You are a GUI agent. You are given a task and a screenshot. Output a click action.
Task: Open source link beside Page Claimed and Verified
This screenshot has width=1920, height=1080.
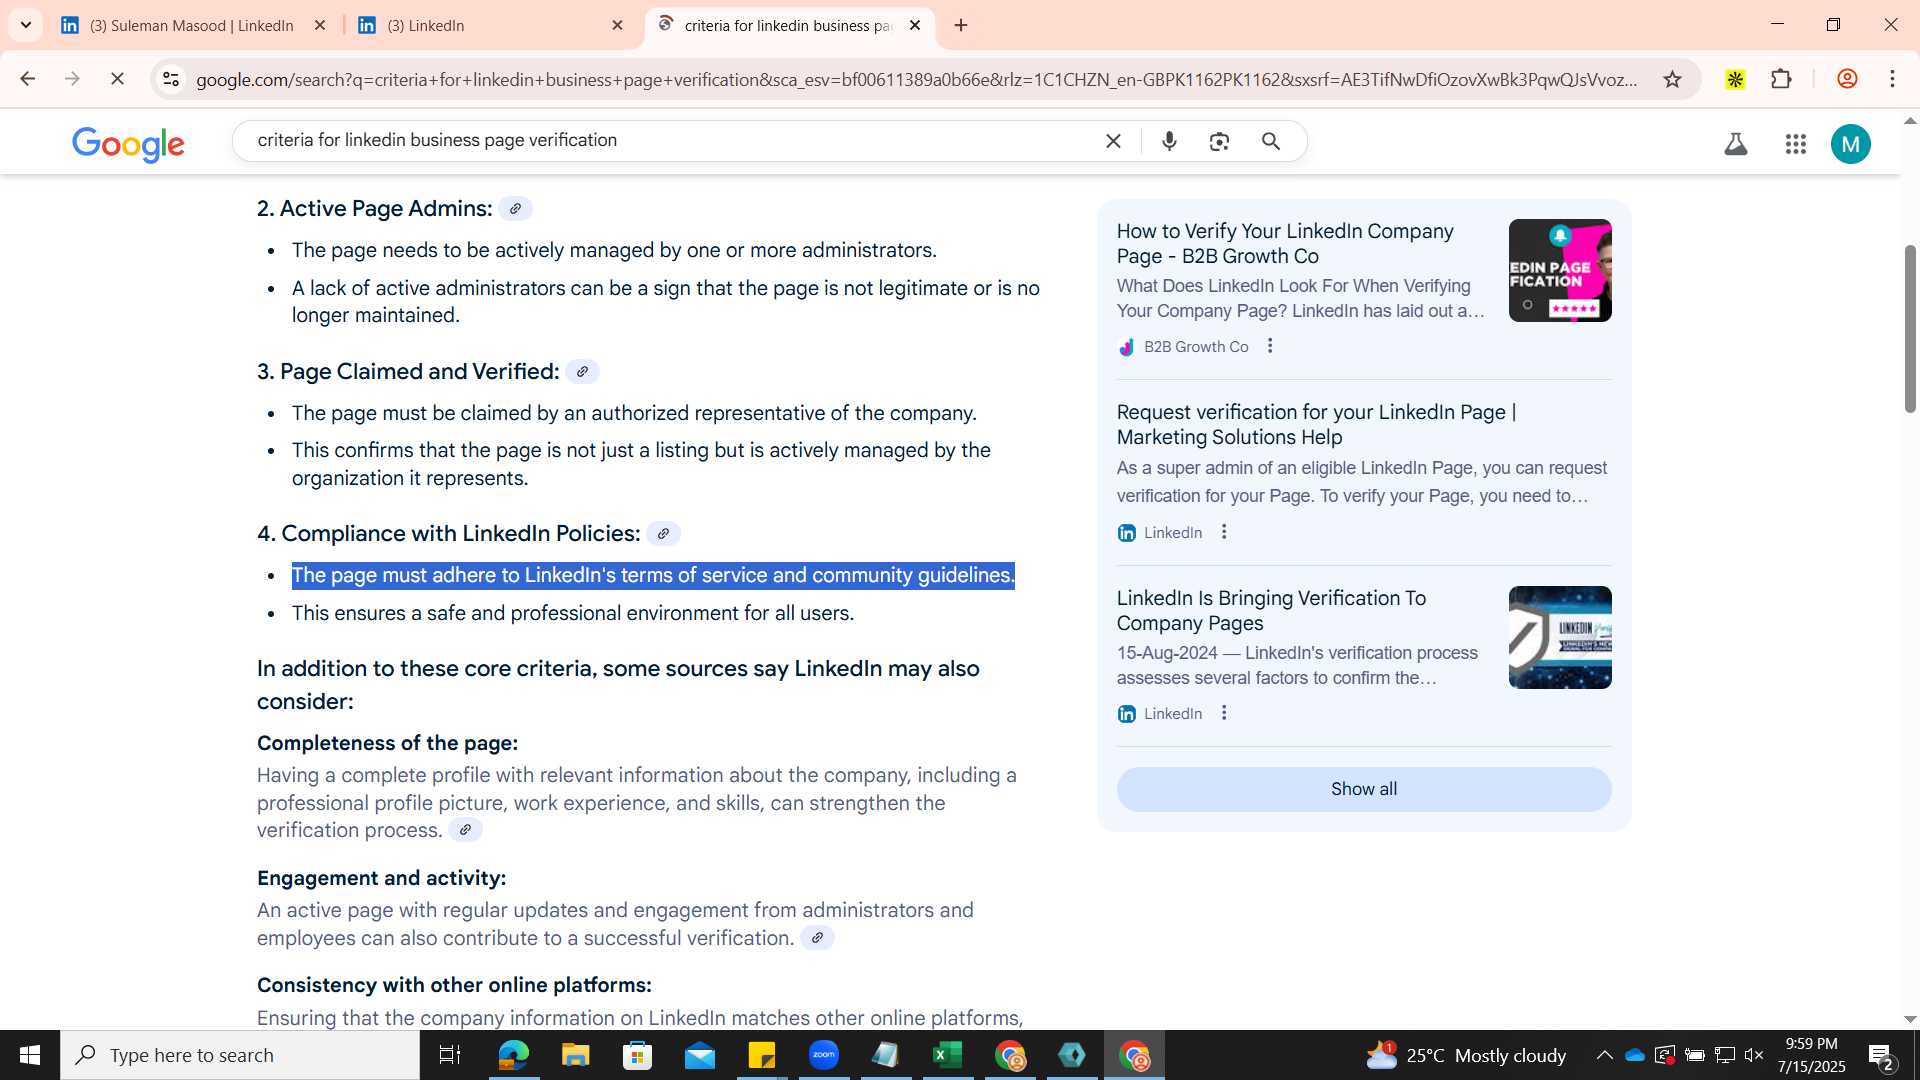point(582,372)
